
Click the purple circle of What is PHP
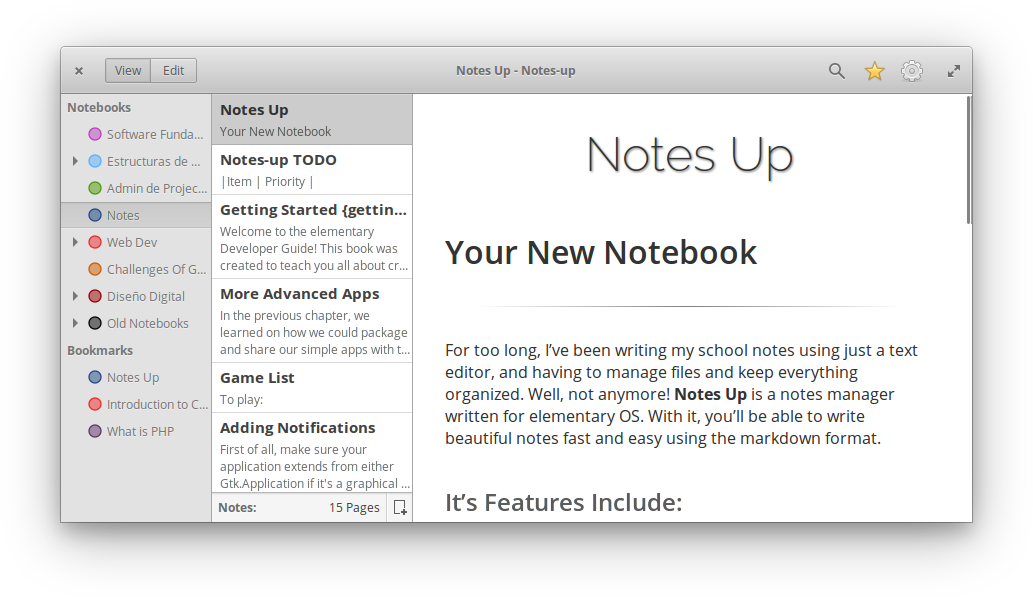pyautogui.click(x=95, y=432)
